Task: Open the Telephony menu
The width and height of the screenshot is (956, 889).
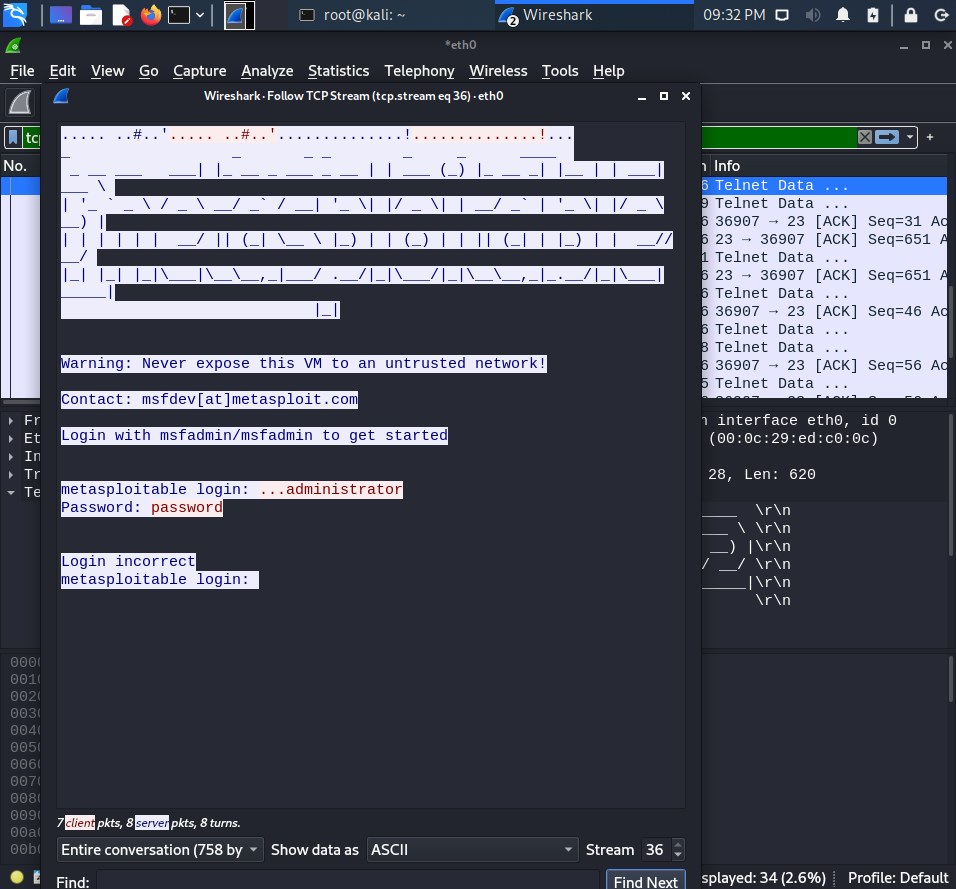Action: coord(419,71)
